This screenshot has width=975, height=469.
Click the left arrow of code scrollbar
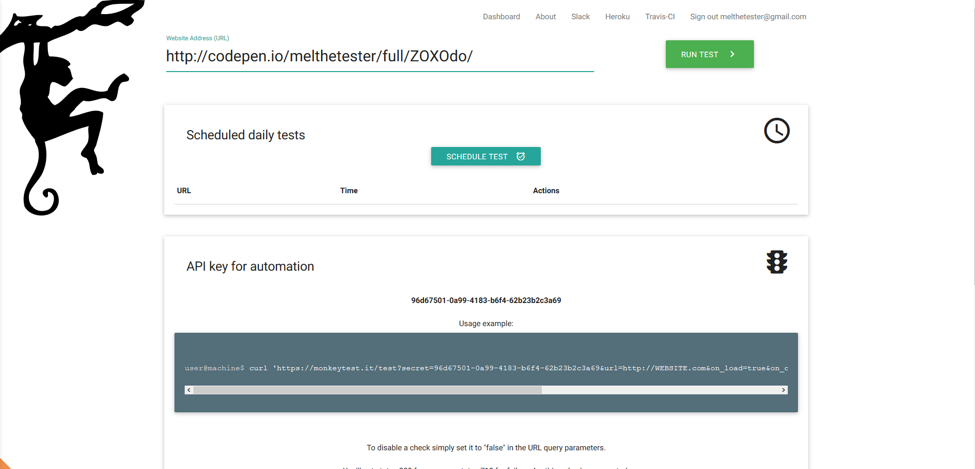click(x=188, y=390)
